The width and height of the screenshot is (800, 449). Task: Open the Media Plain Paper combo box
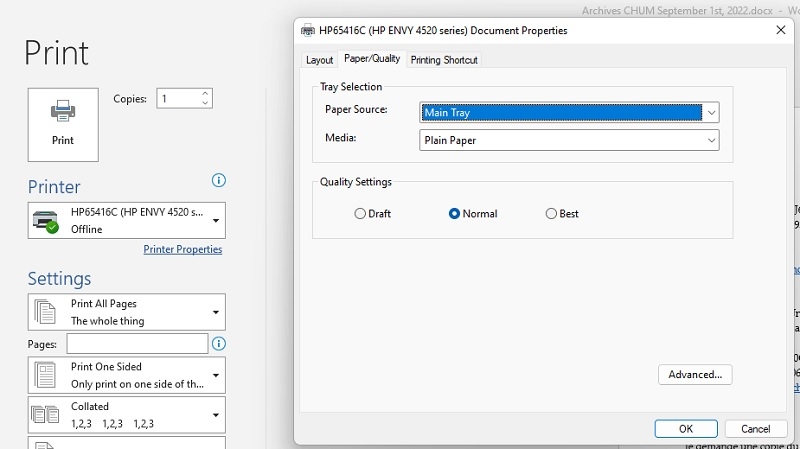tap(569, 140)
